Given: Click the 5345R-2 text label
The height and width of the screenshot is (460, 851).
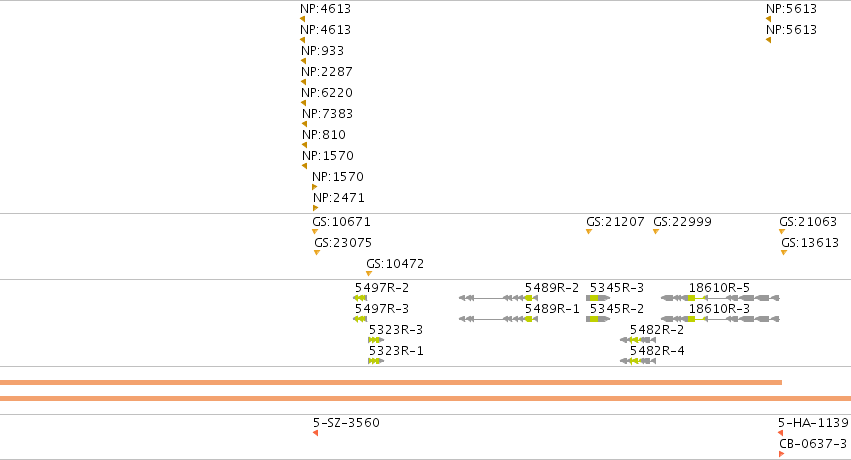Looking at the screenshot, I should (617, 309).
